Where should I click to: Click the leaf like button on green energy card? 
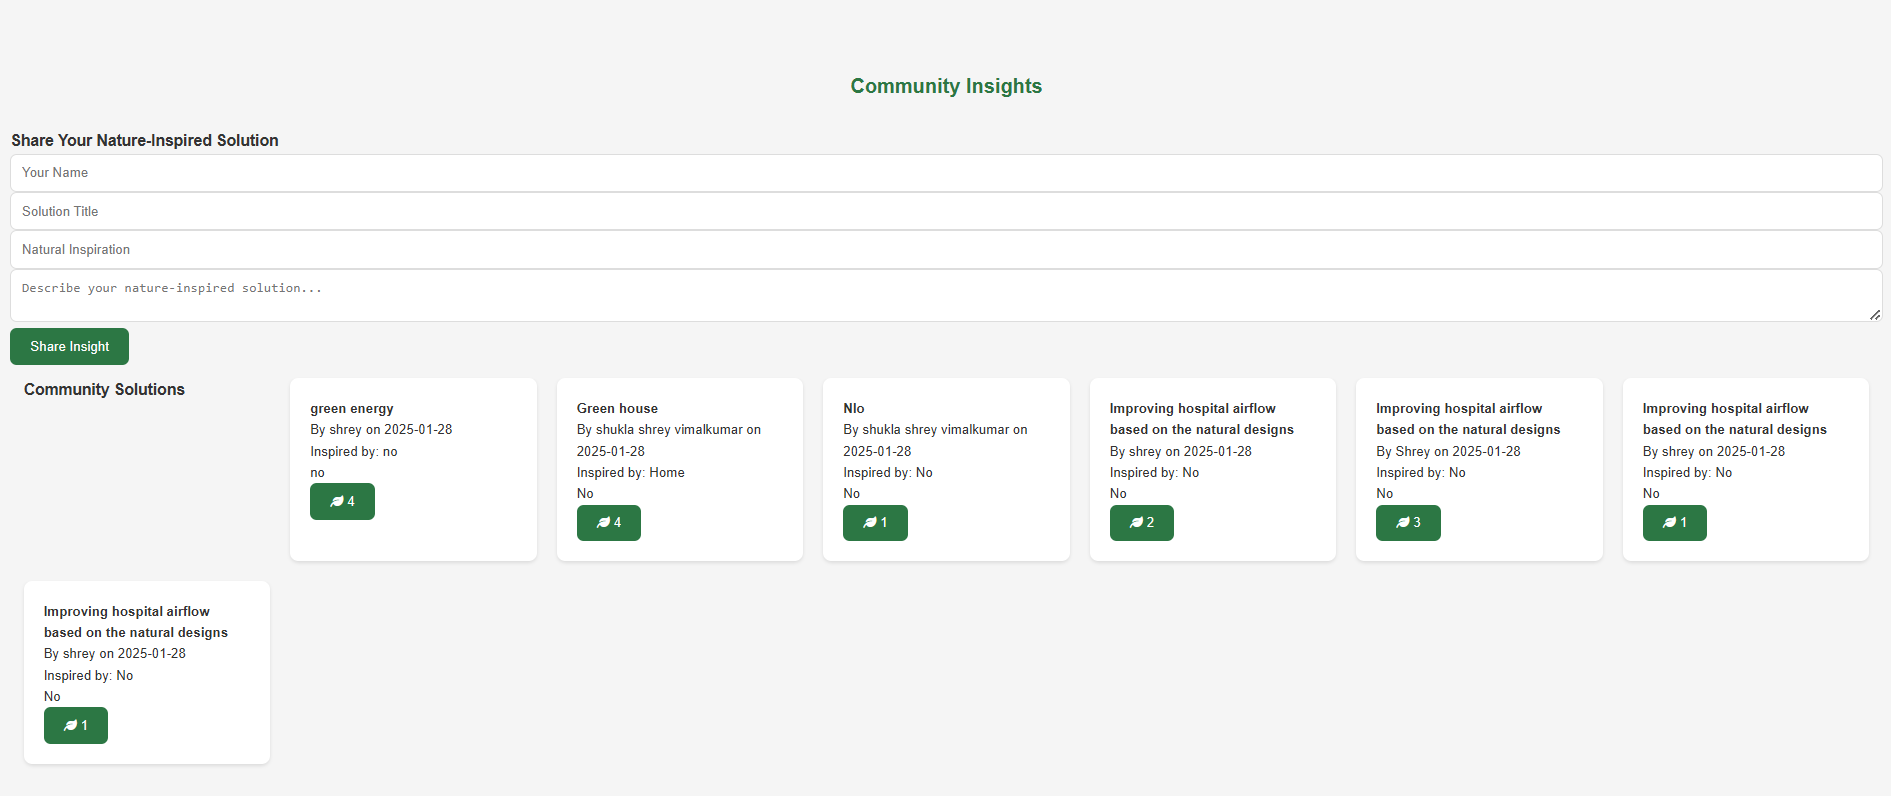pos(342,502)
